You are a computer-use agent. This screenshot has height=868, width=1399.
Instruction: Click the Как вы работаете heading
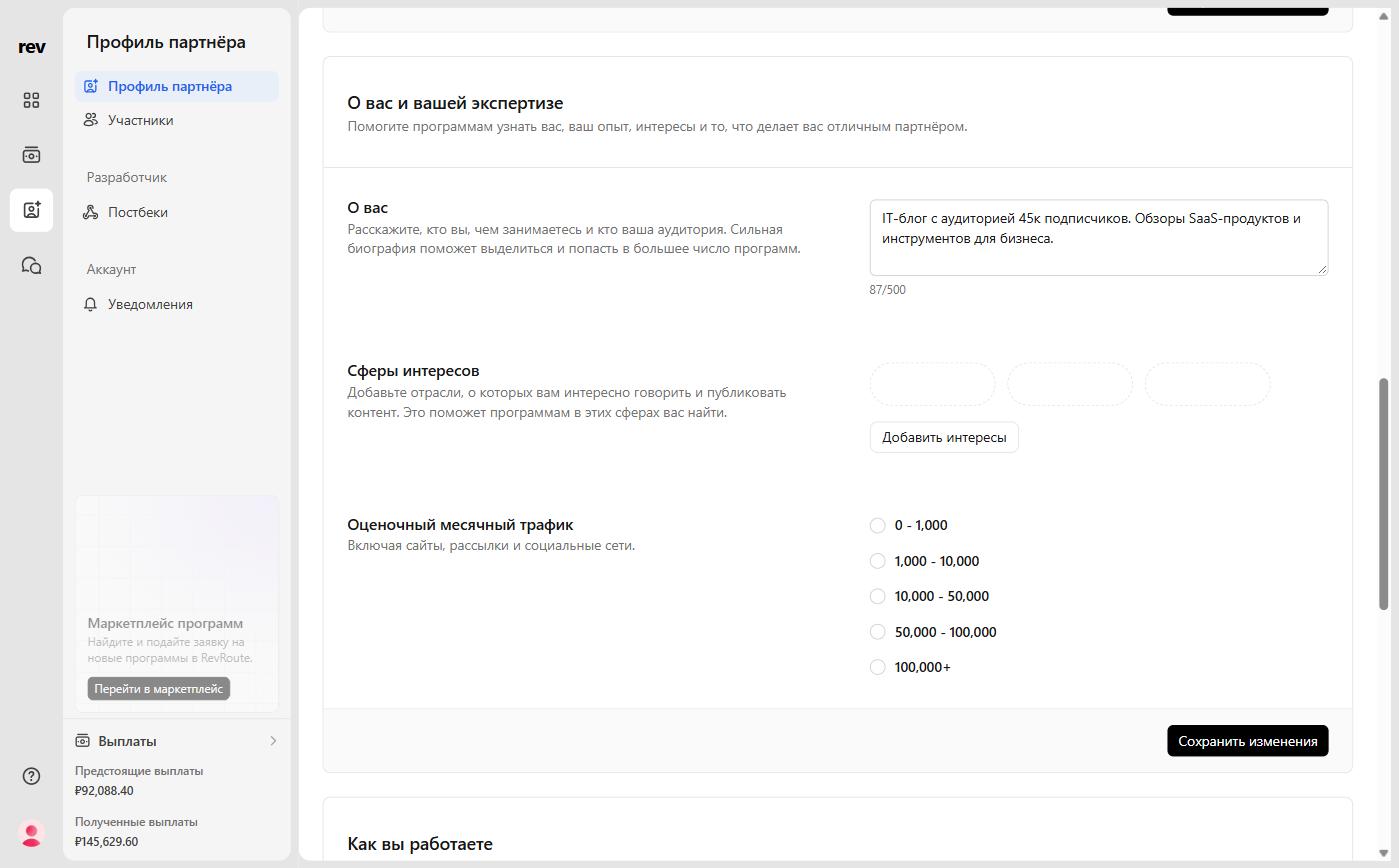click(420, 844)
